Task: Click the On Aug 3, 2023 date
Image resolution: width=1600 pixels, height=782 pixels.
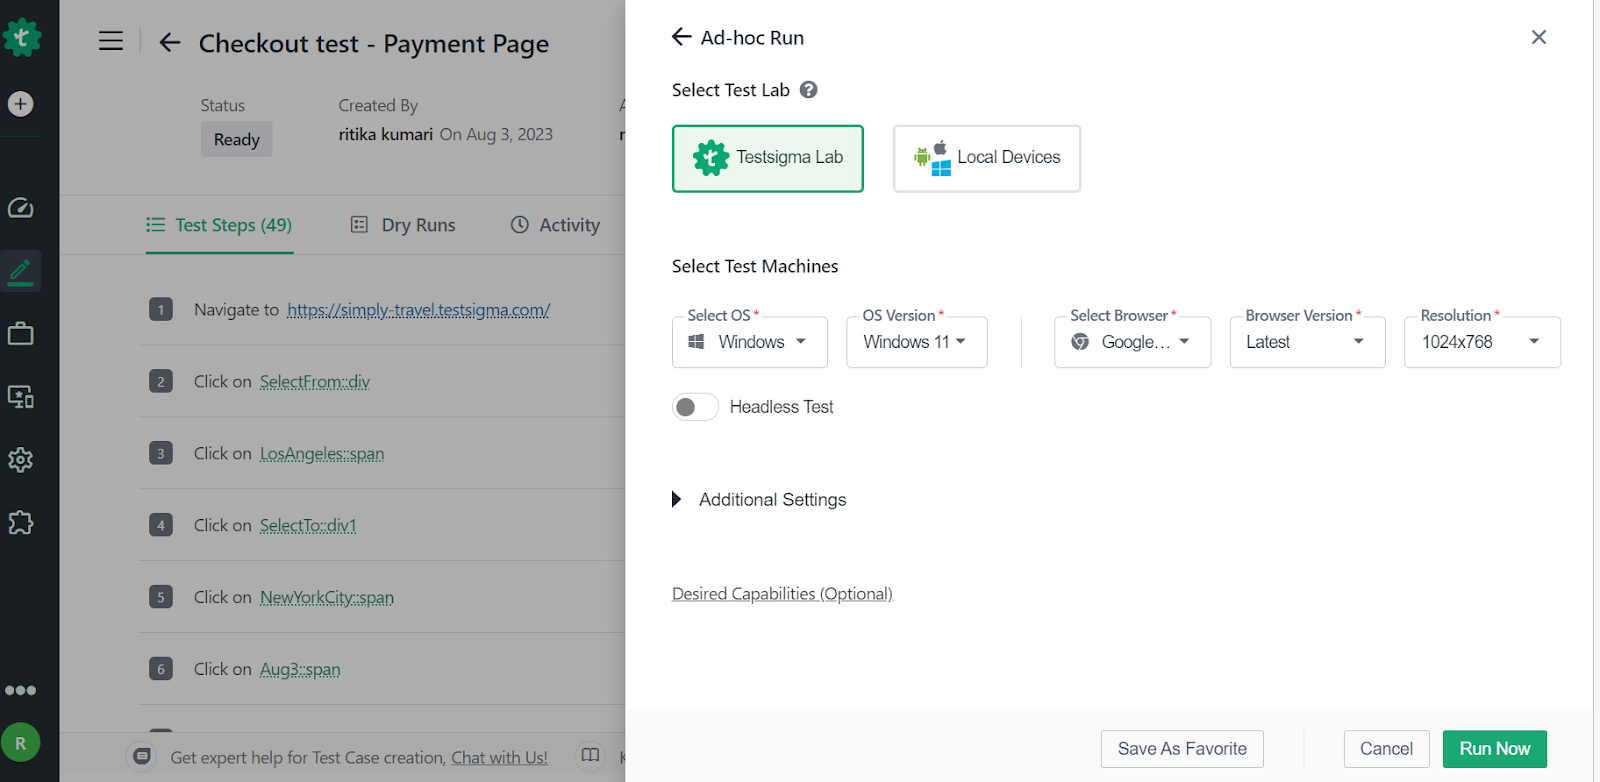Action: [x=496, y=134]
